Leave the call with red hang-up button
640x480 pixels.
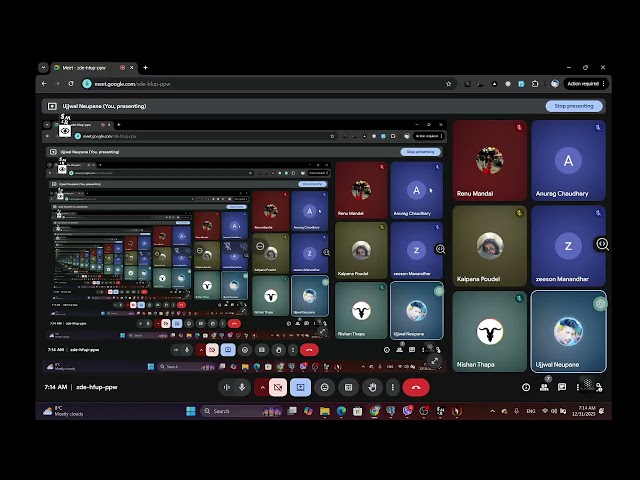(416, 387)
